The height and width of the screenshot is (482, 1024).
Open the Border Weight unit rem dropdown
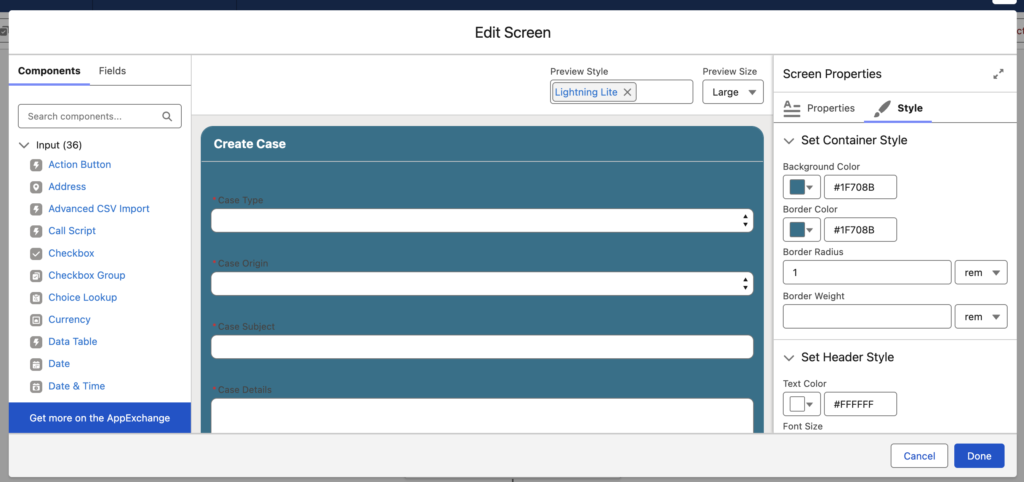pyautogui.click(x=981, y=316)
